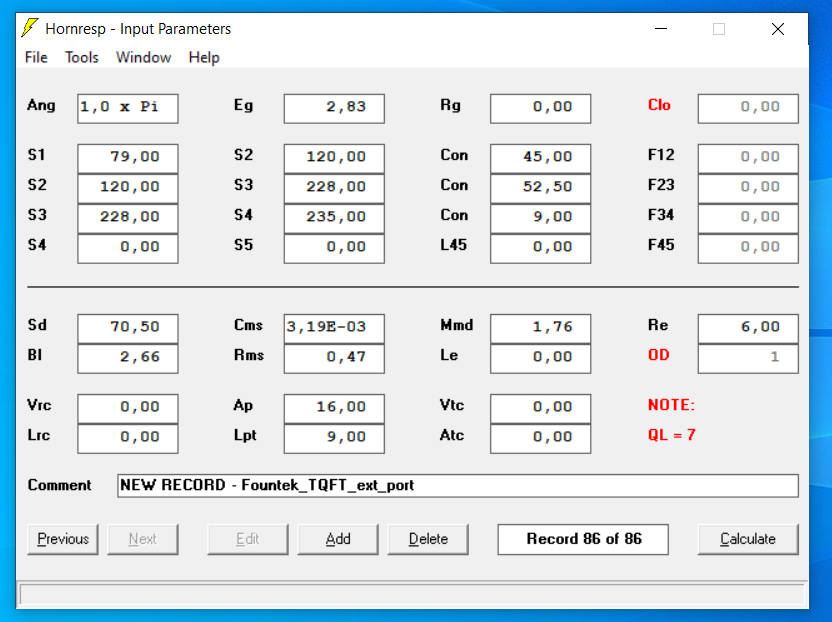832x622 pixels.
Task: Click the red NOTE: label
Action: point(671,405)
